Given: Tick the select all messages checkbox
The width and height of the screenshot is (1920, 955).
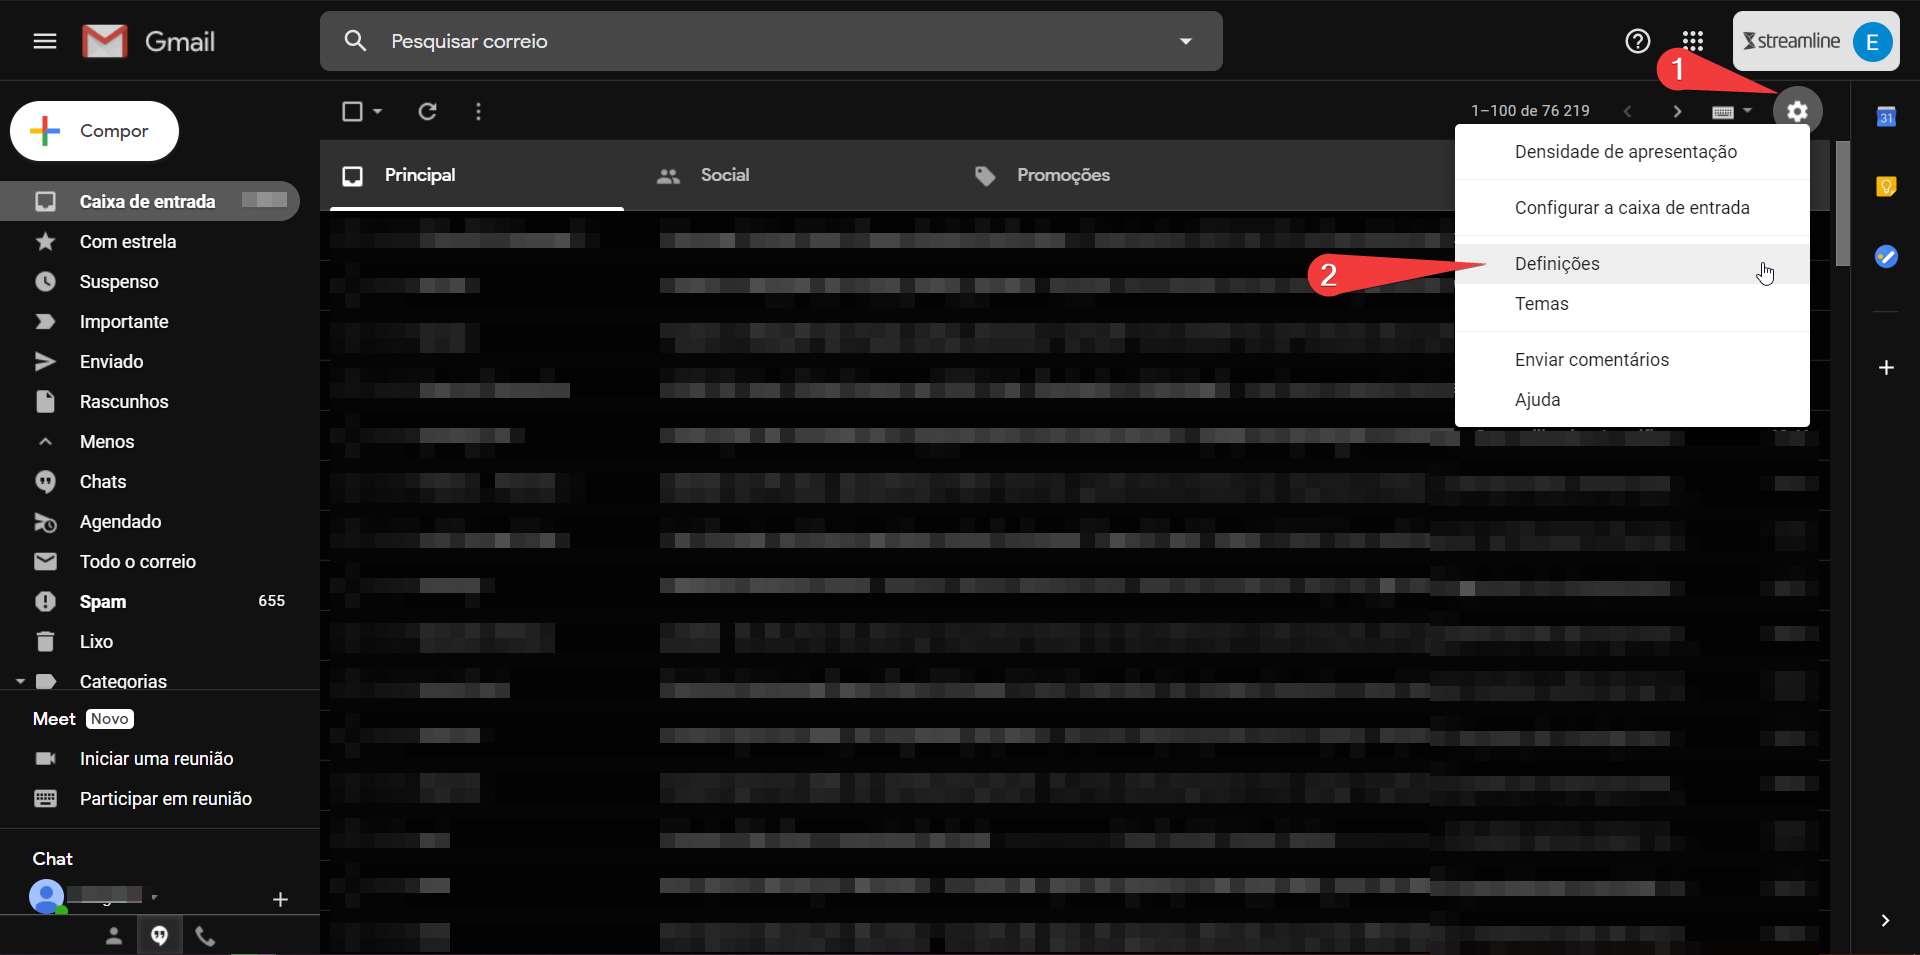Looking at the screenshot, I should (352, 111).
